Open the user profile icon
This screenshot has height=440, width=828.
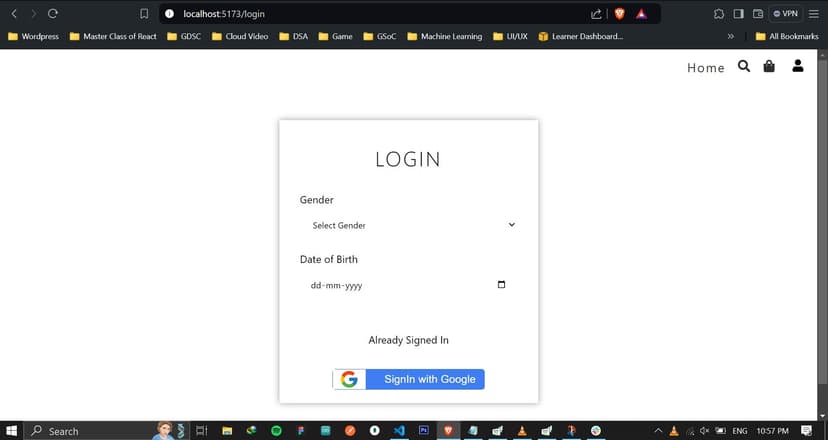click(797, 66)
